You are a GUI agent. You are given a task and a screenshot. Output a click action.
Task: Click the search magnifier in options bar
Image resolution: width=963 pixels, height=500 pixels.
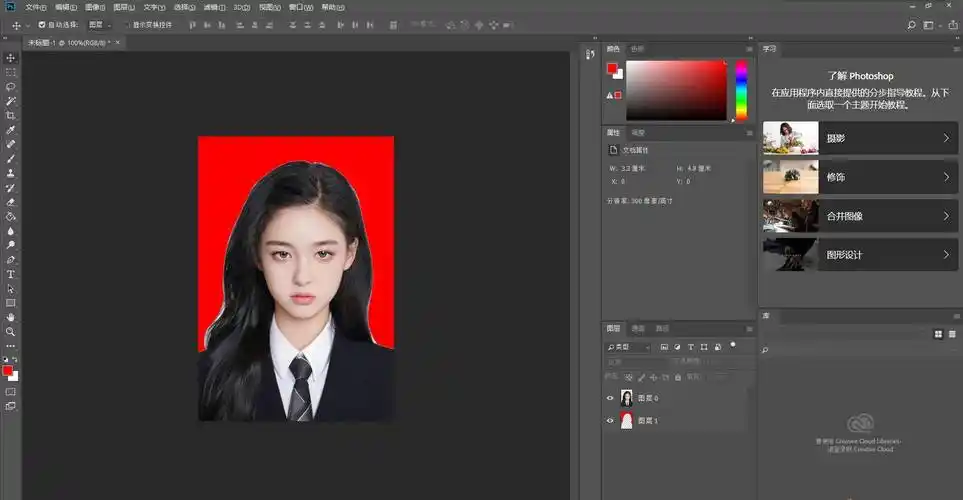[911, 25]
